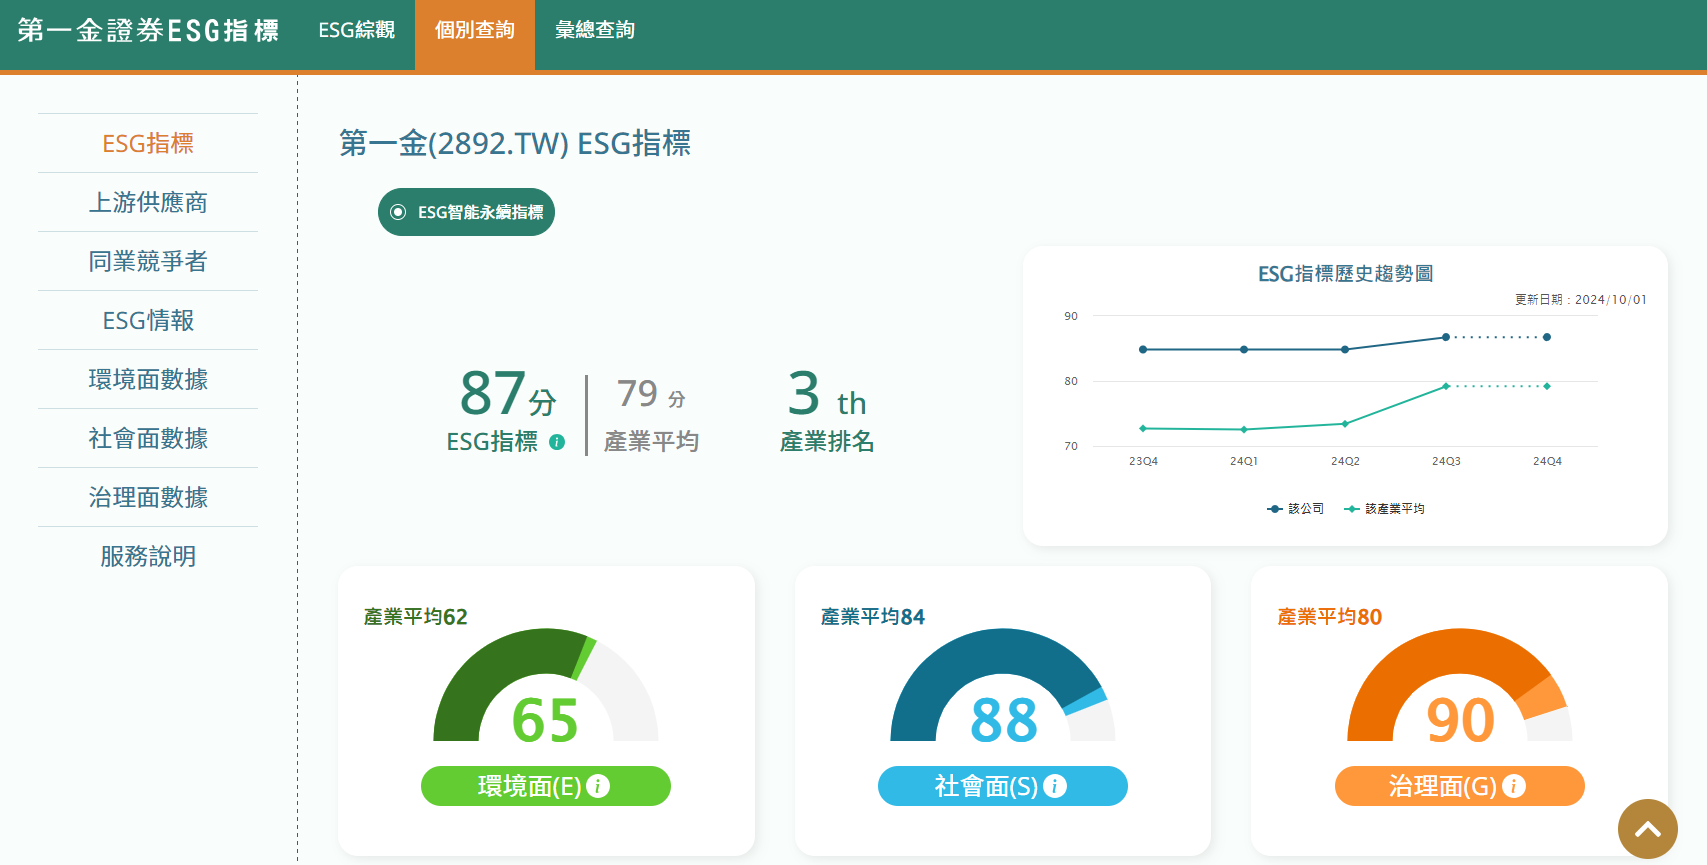Select the 個別查詢 tab

point(475,30)
